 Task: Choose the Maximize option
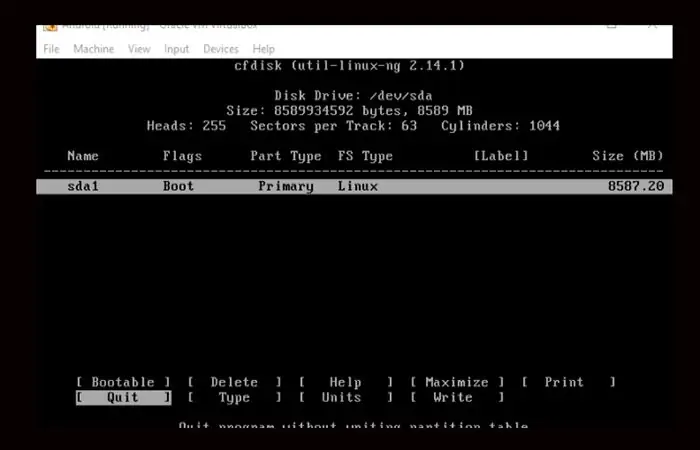[x=457, y=382]
